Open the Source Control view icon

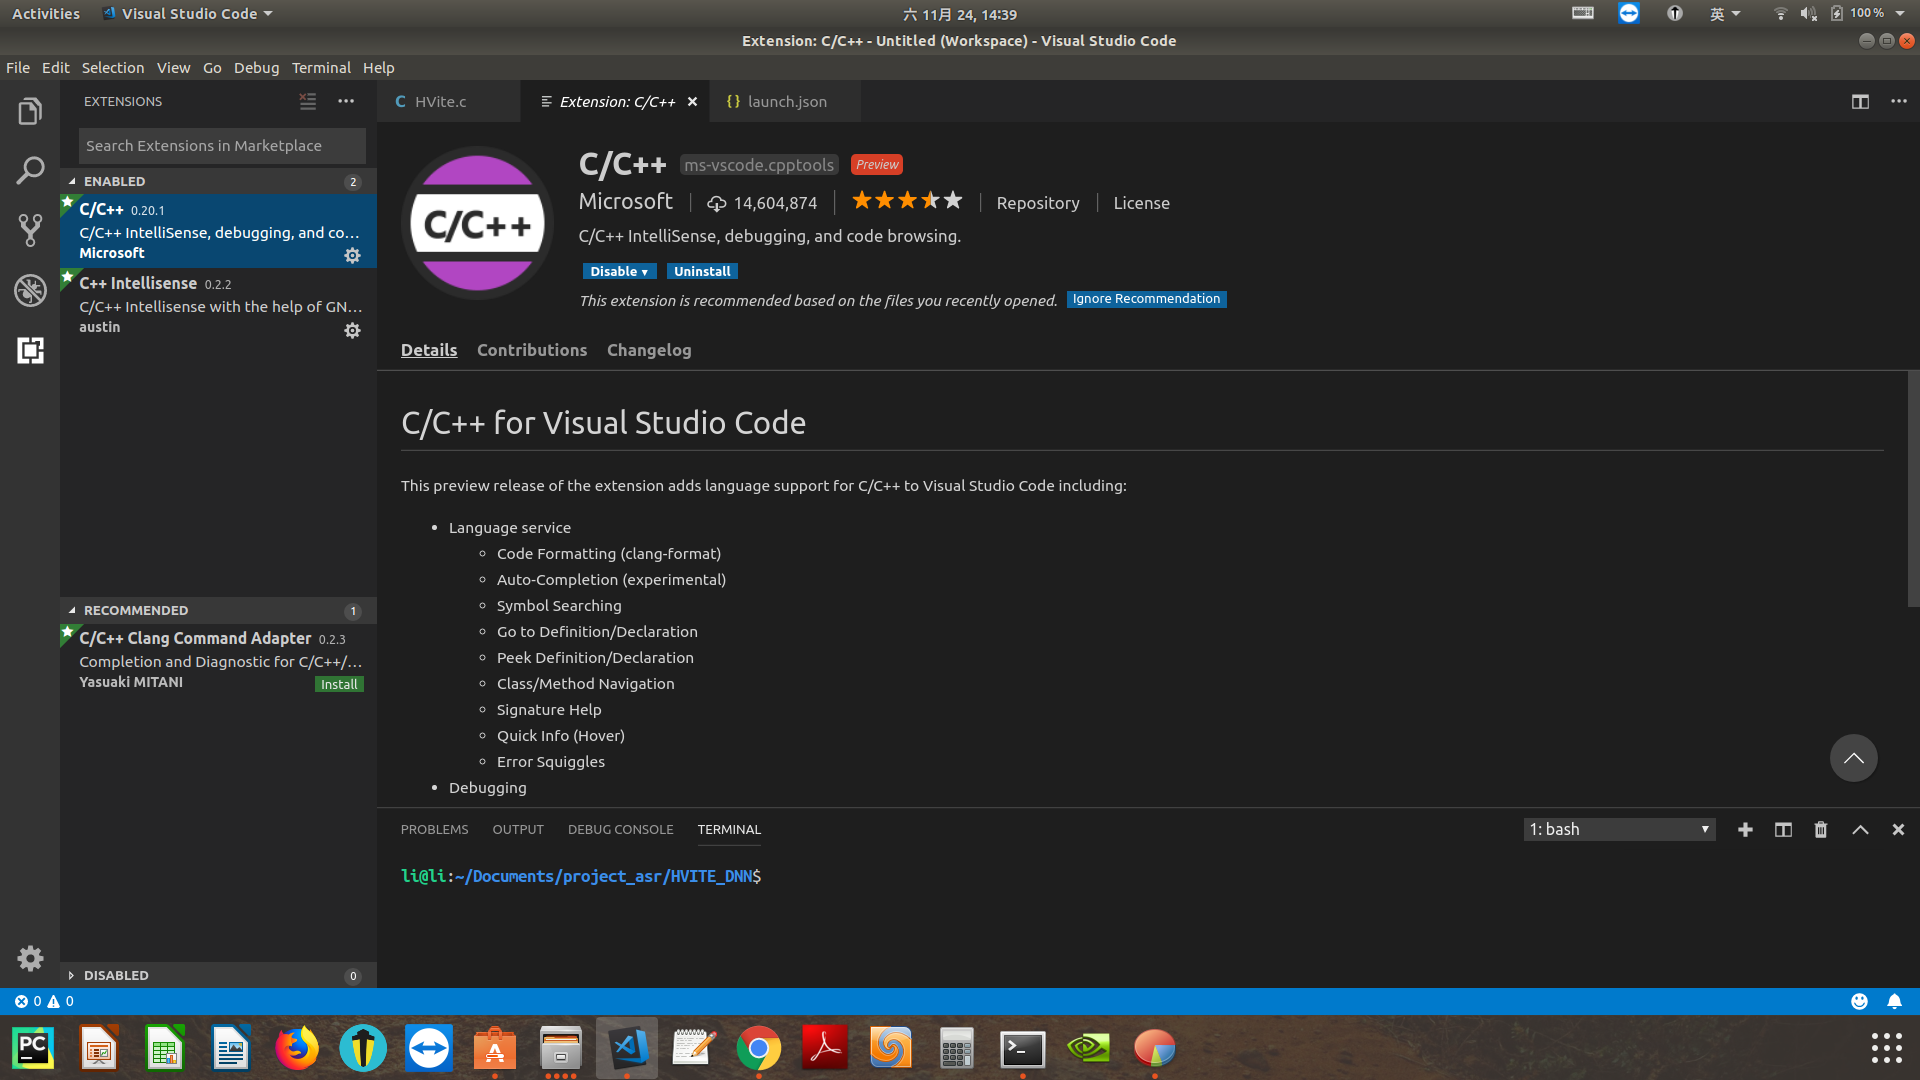pos(30,231)
